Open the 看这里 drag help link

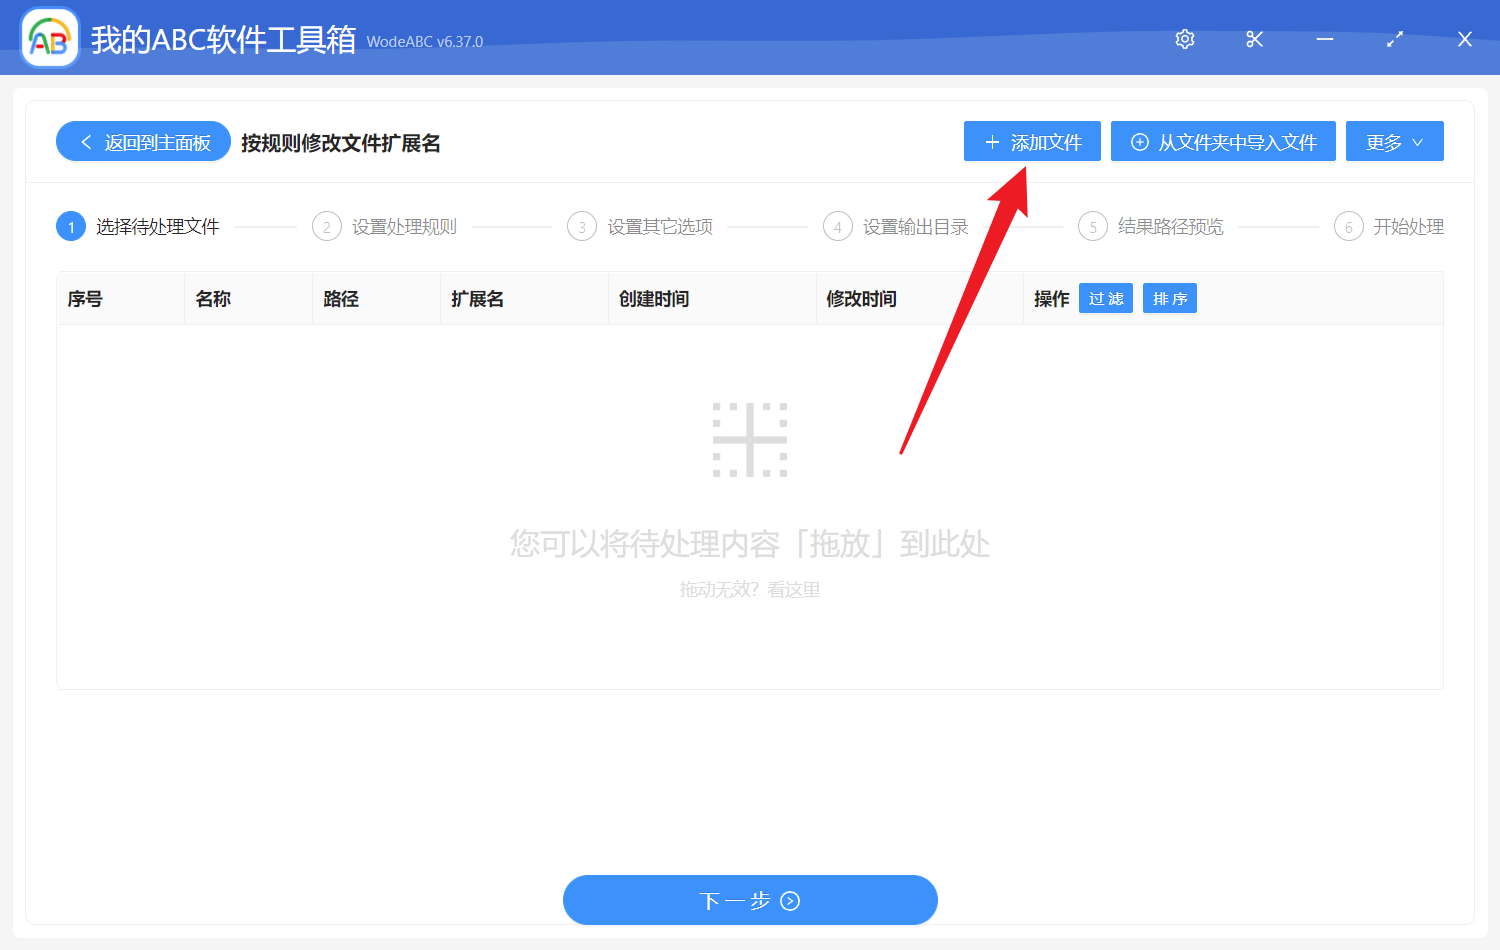click(x=794, y=590)
